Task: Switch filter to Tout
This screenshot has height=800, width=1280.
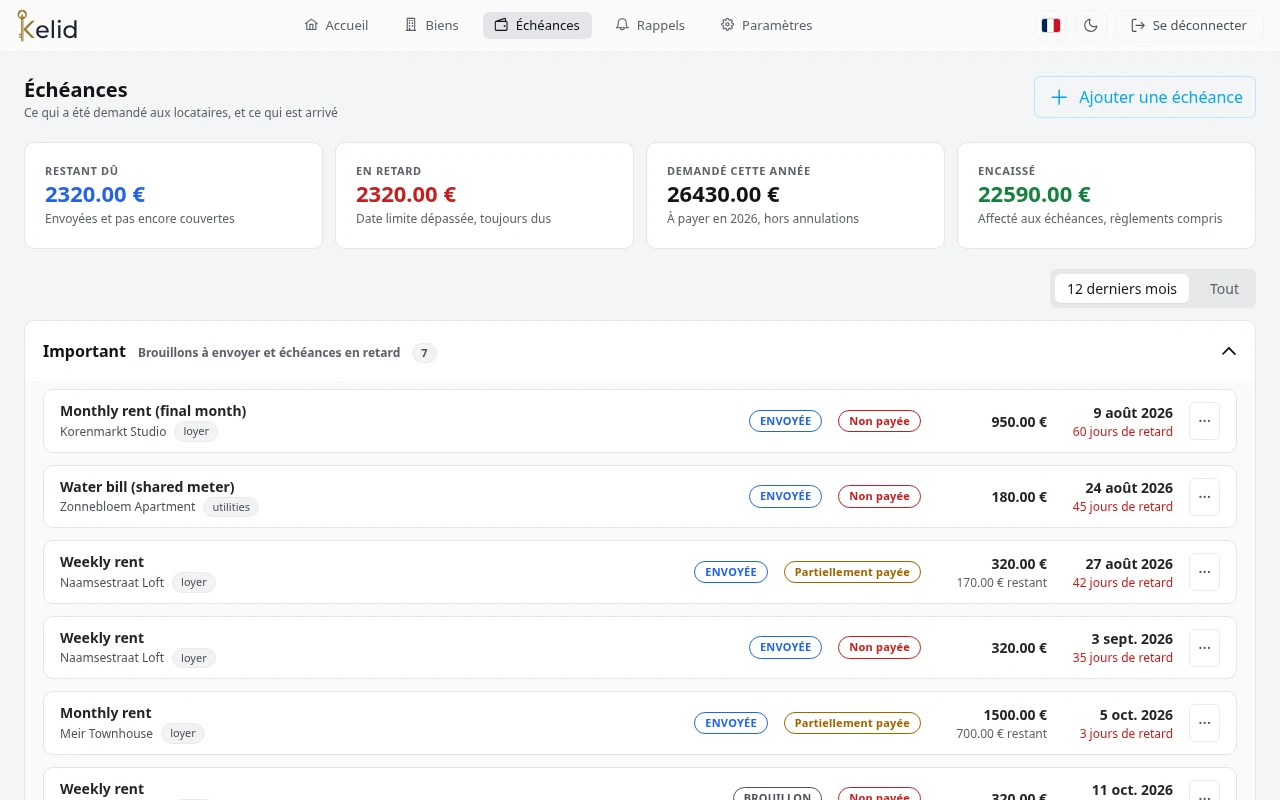Action: [x=1224, y=289]
